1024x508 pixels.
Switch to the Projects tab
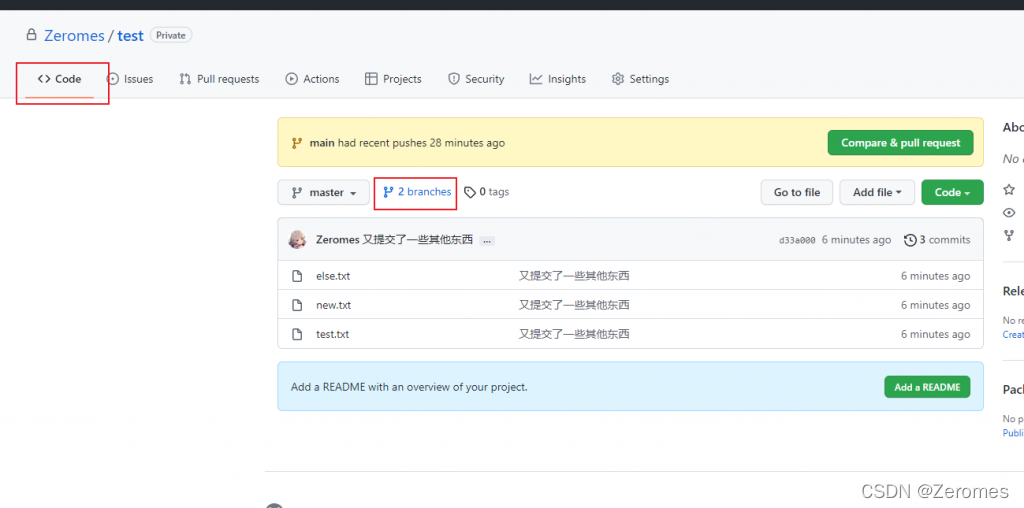(x=393, y=79)
